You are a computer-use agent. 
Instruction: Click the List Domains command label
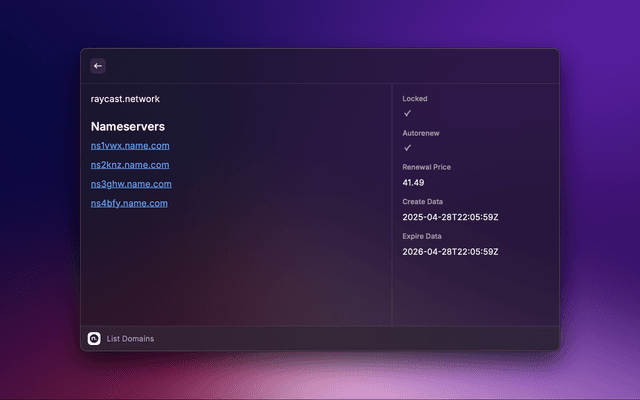click(130, 339)
